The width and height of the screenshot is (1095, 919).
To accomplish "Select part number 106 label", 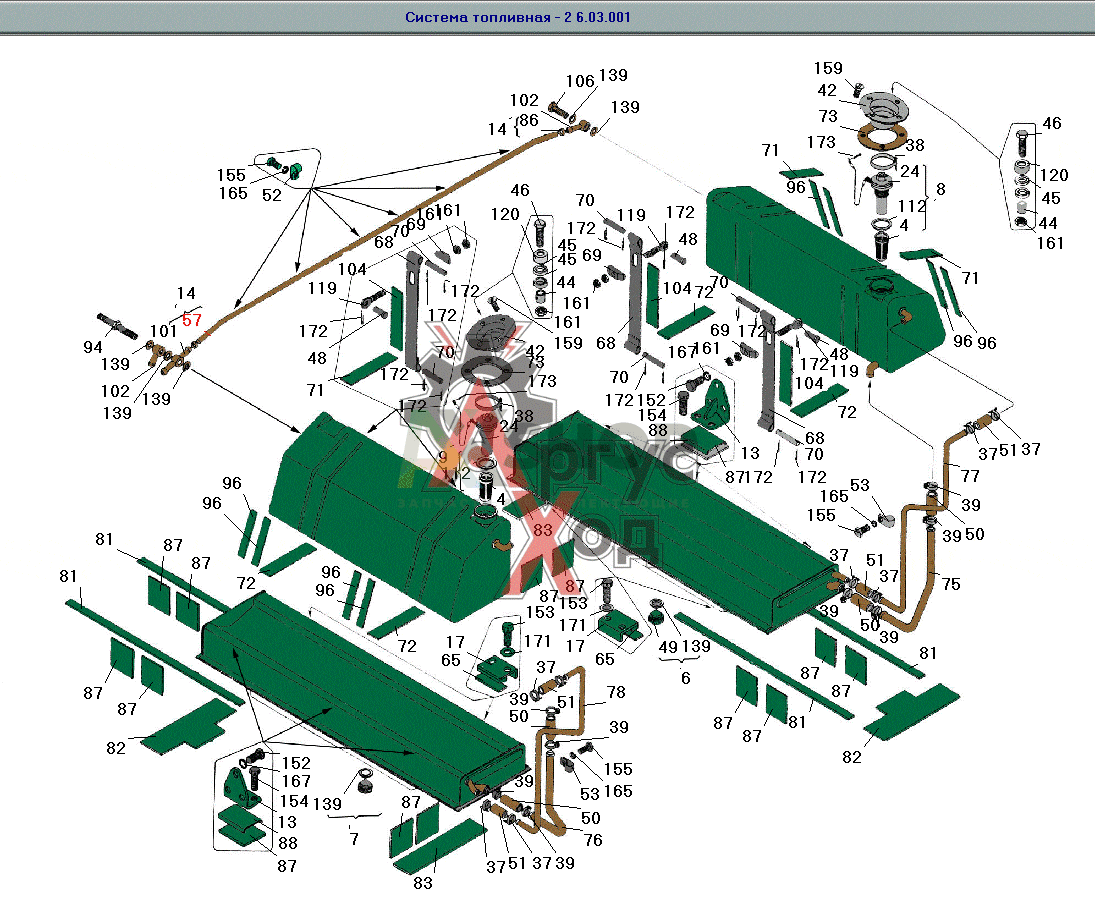I will point(580,82).
